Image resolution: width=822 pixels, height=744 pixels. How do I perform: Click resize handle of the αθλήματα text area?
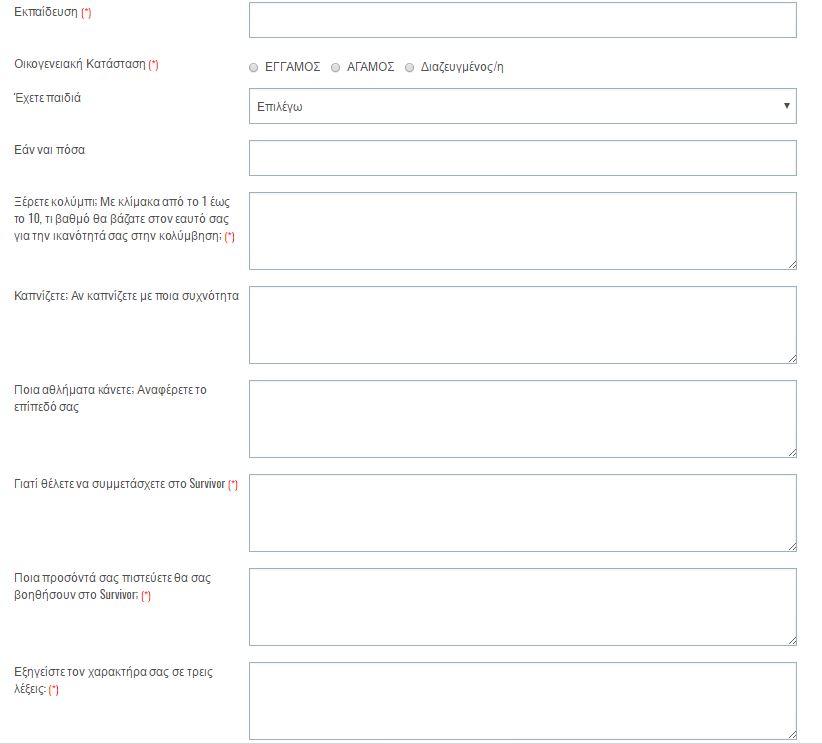click(x=791, y=452)
